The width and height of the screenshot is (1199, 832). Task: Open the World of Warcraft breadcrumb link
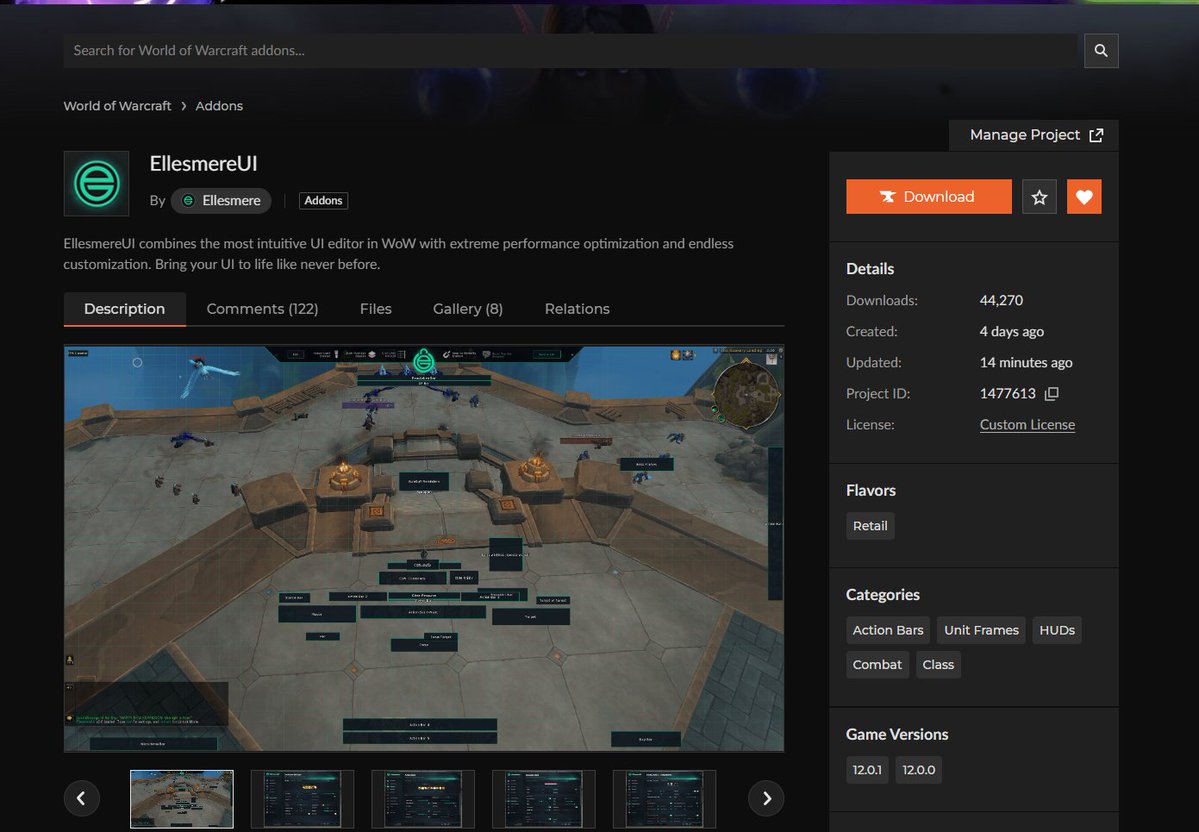pyautogui.click(x=117, y=106)
